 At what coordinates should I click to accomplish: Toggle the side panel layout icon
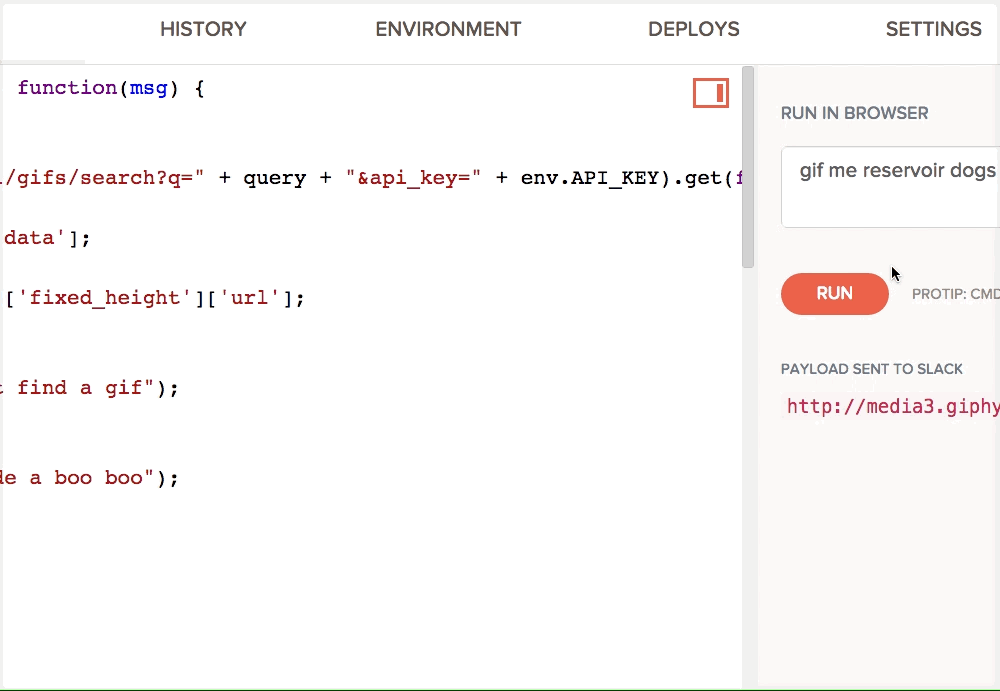[x=710, y=93]
